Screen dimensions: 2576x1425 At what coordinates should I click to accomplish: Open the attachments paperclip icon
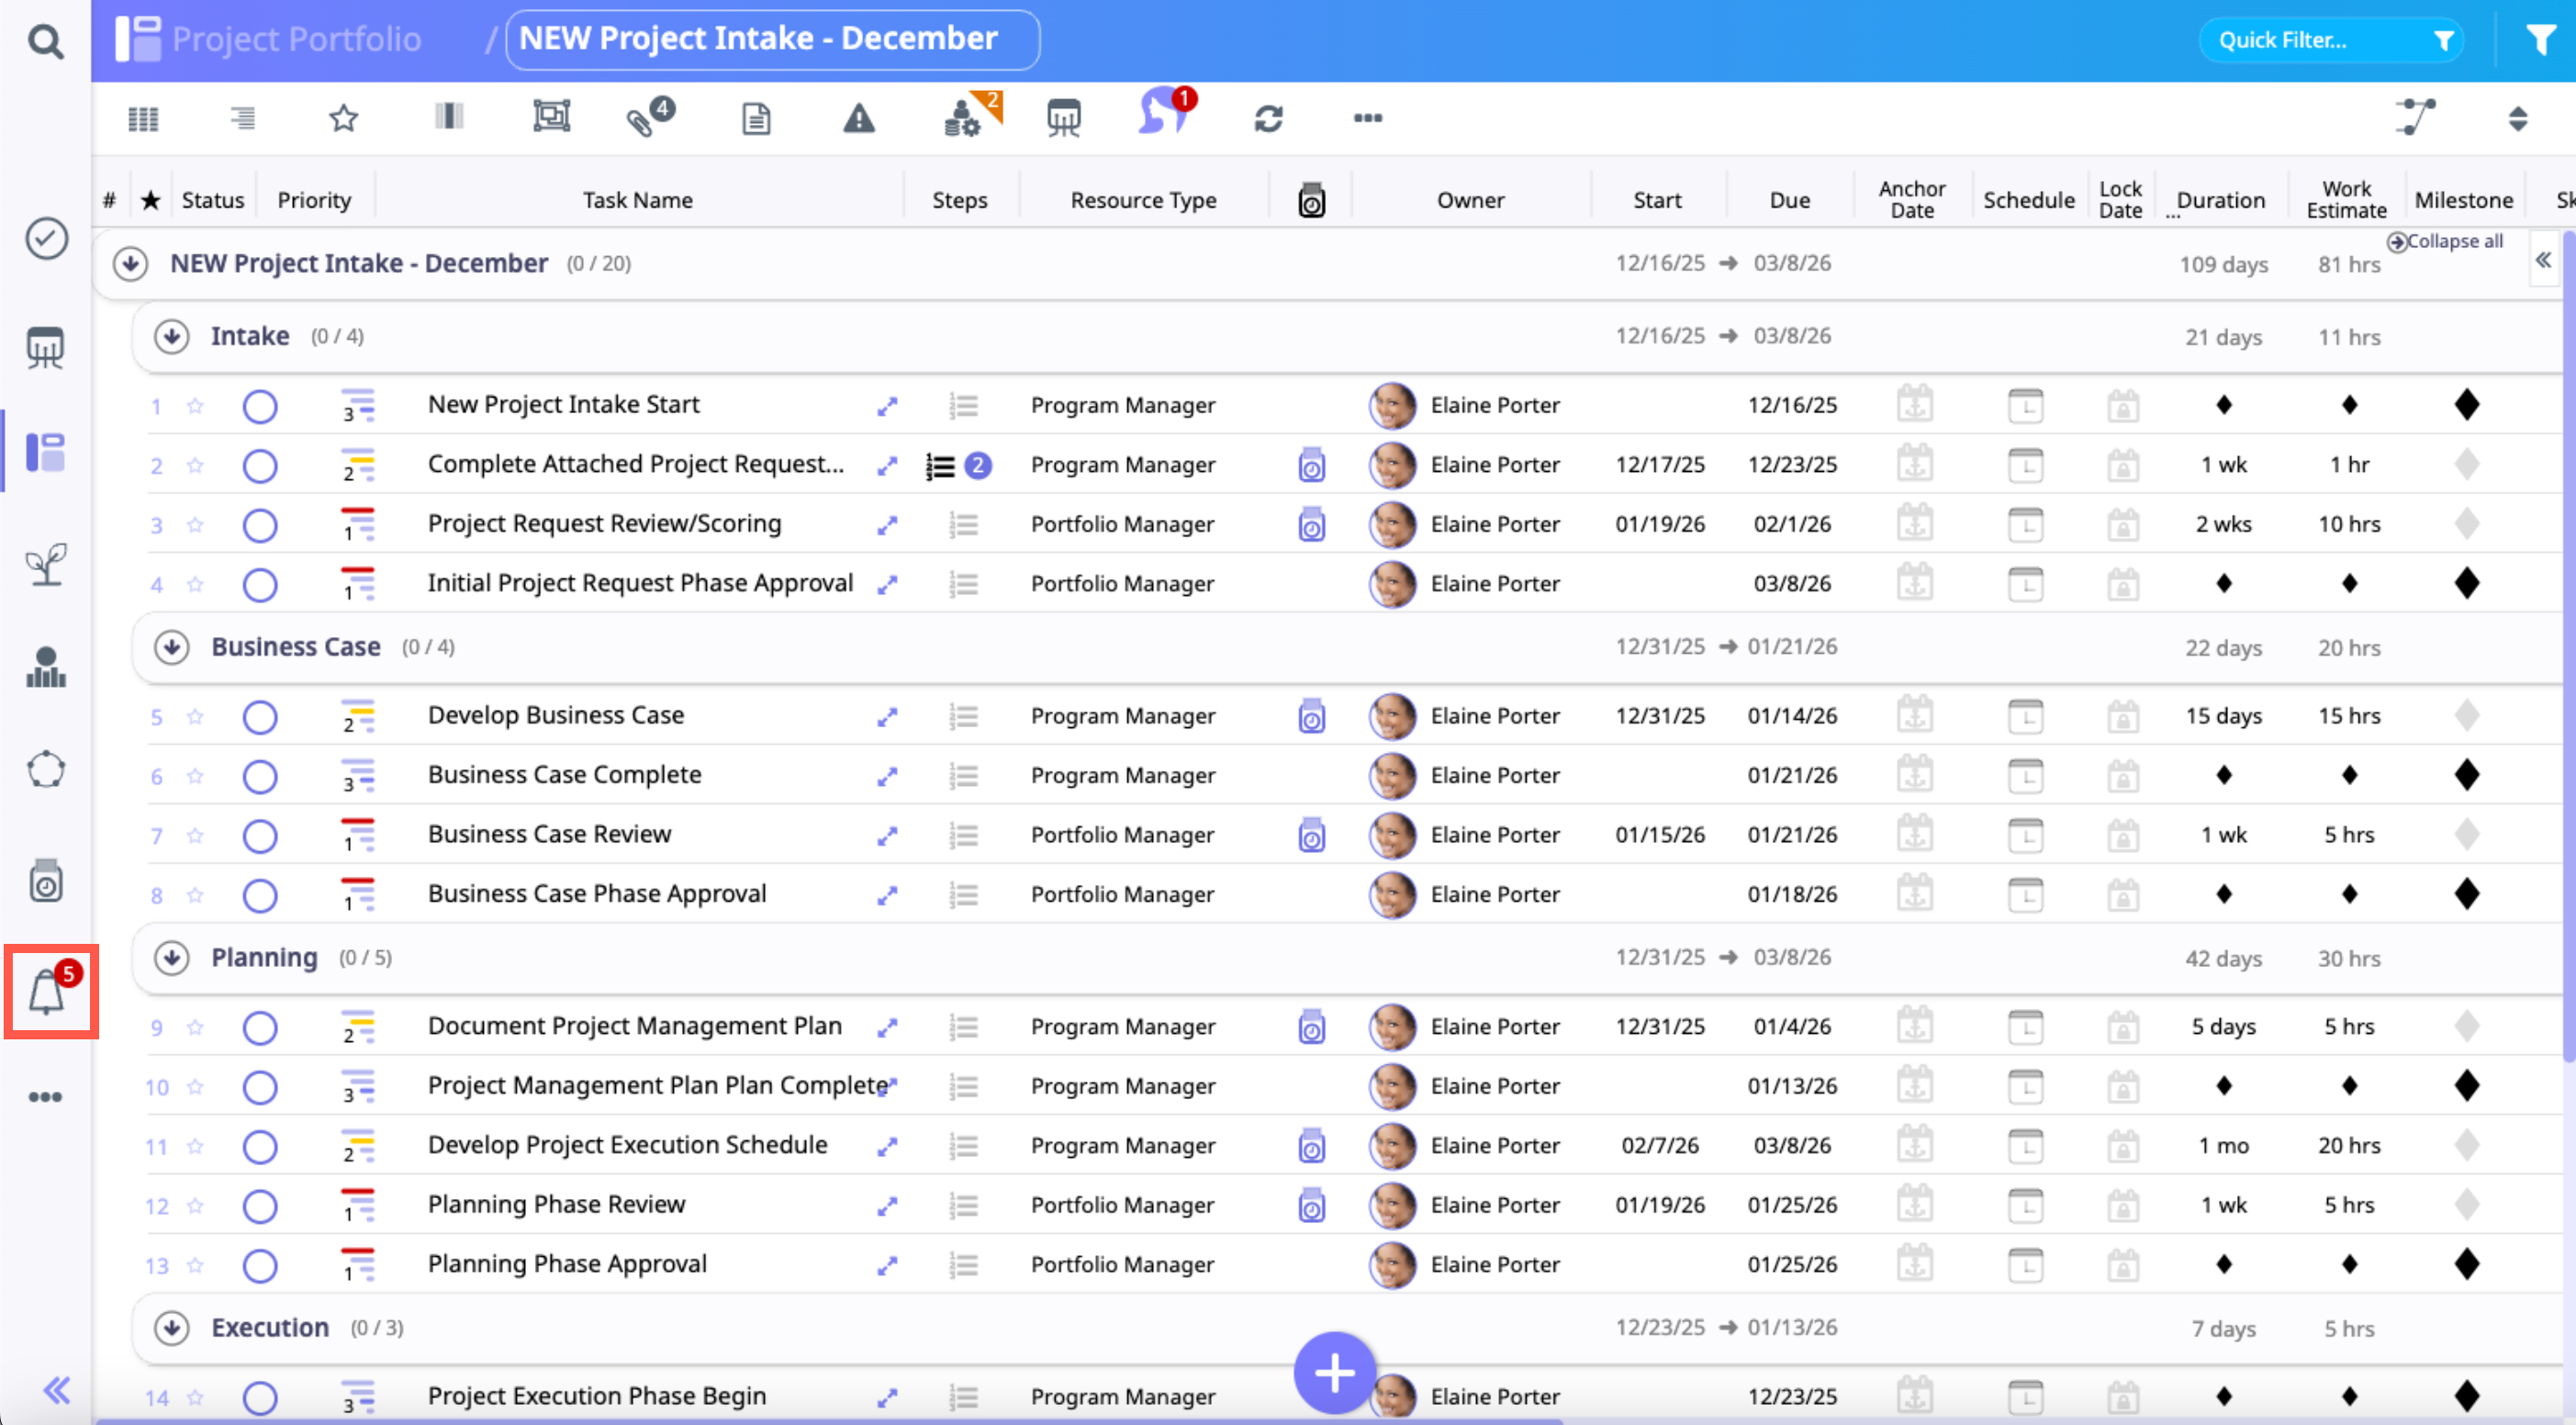[x=643, y=120]
